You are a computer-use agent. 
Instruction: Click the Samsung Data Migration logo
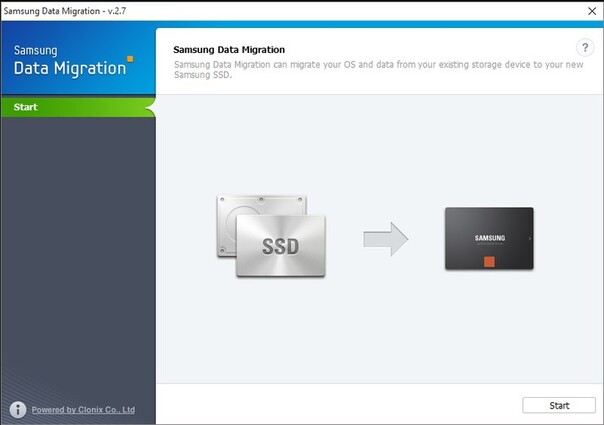73,60
